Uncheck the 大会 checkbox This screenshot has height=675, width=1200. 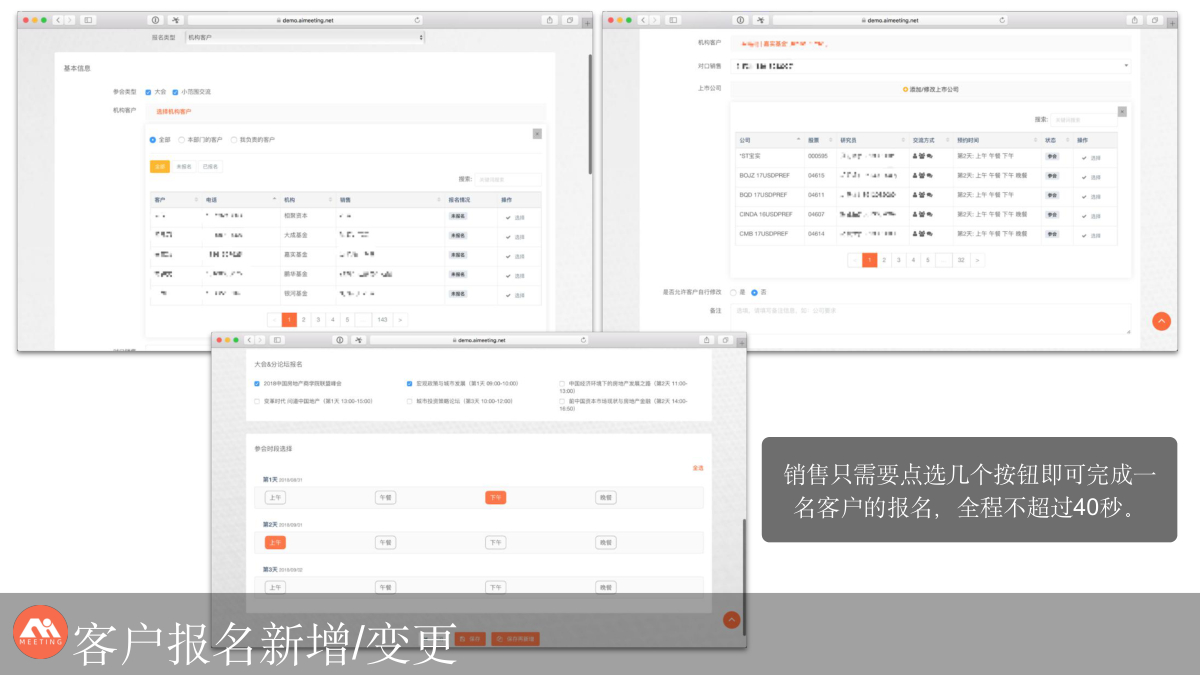[x=148, y=91]
